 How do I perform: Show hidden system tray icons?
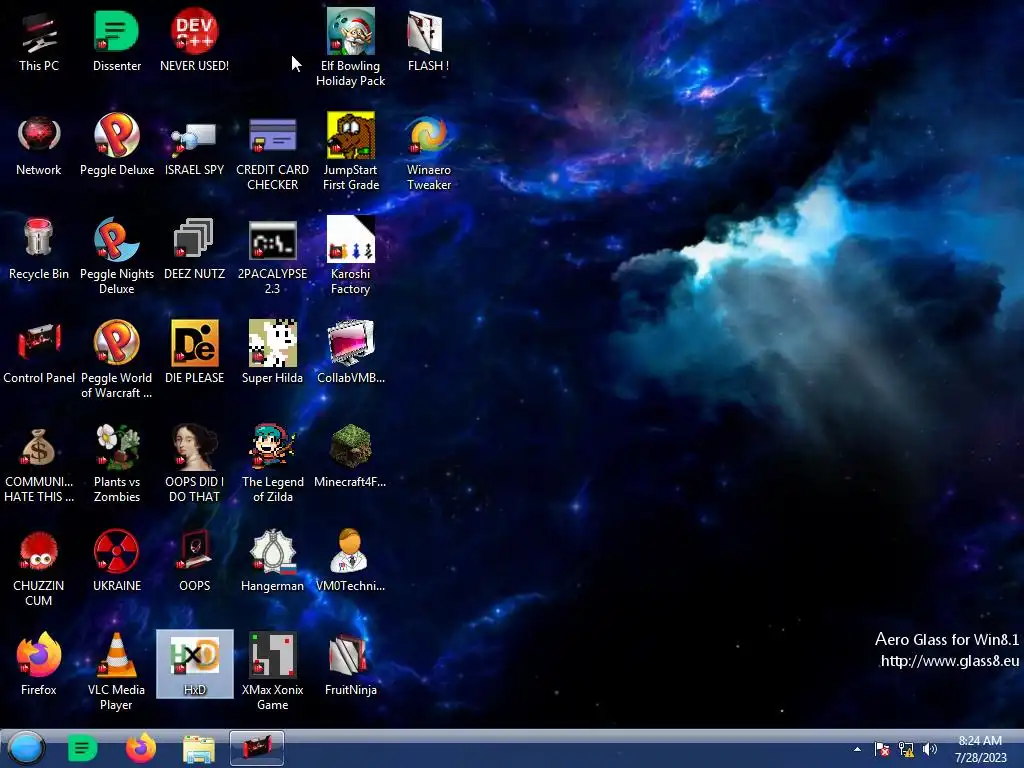[x=857, y=749]
